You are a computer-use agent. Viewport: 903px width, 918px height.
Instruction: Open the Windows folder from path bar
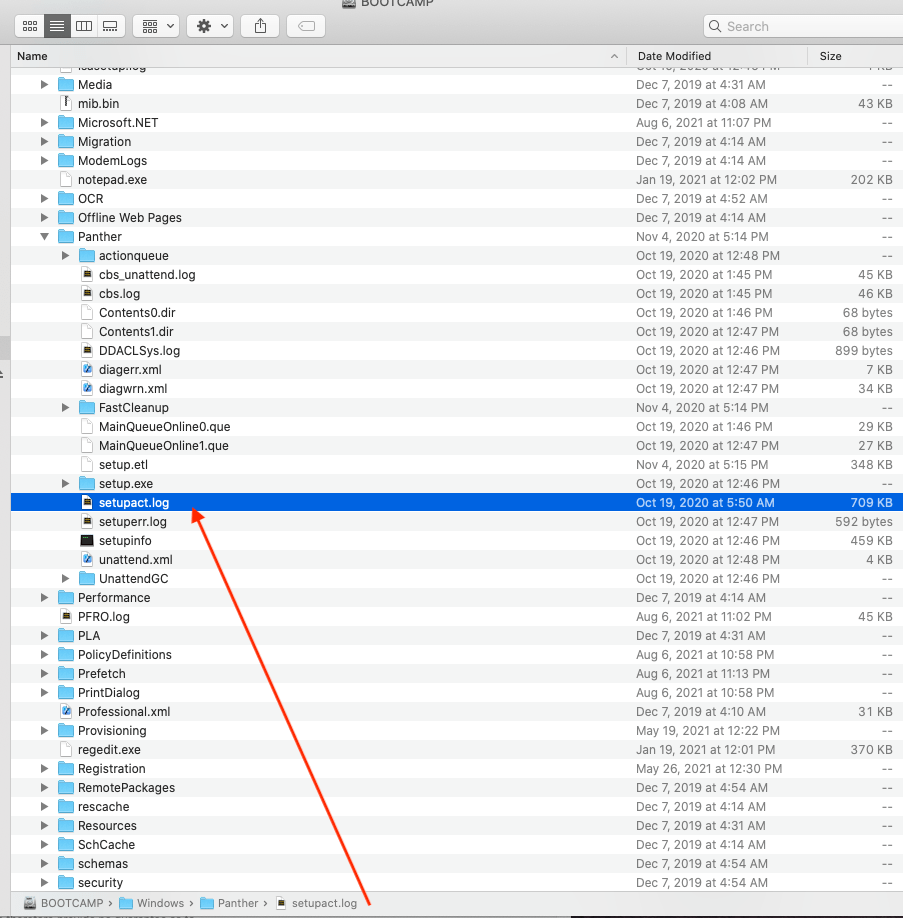click(x=160, y=903)
